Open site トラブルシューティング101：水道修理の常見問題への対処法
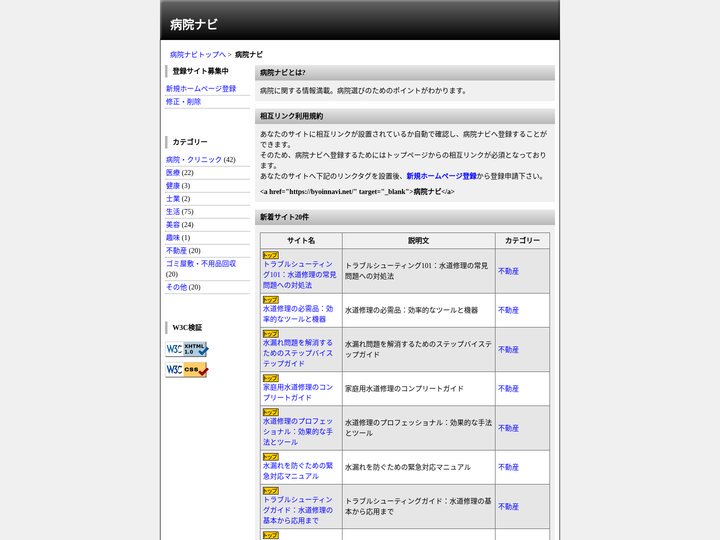The width and height of the screenshot is (720, 540). click(x=299, y=275)
